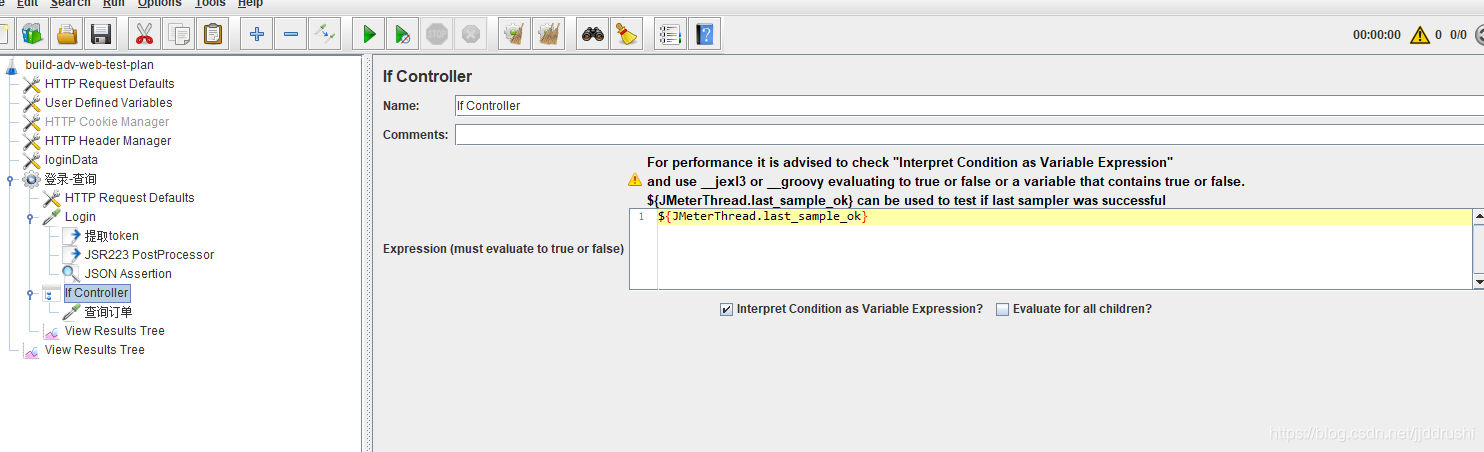Click expression editor scrollbar down arrow

coord(1478,283)
